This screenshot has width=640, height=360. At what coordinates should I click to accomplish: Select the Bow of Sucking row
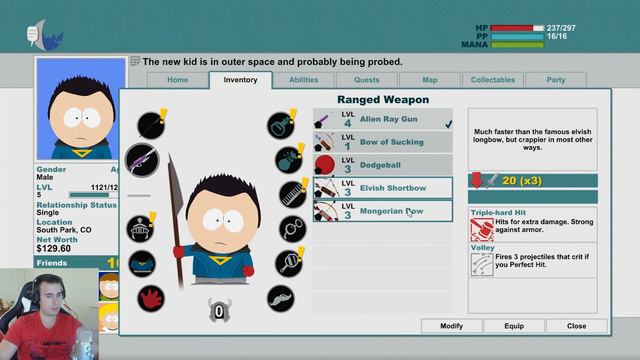[x=383, y=142]
